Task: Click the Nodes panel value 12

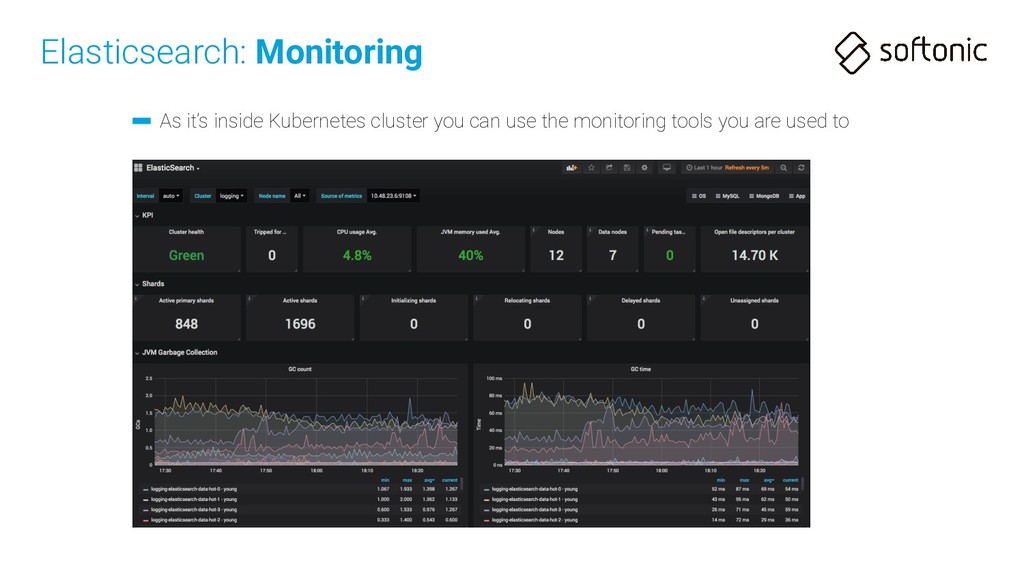Action: click(556, 255)
